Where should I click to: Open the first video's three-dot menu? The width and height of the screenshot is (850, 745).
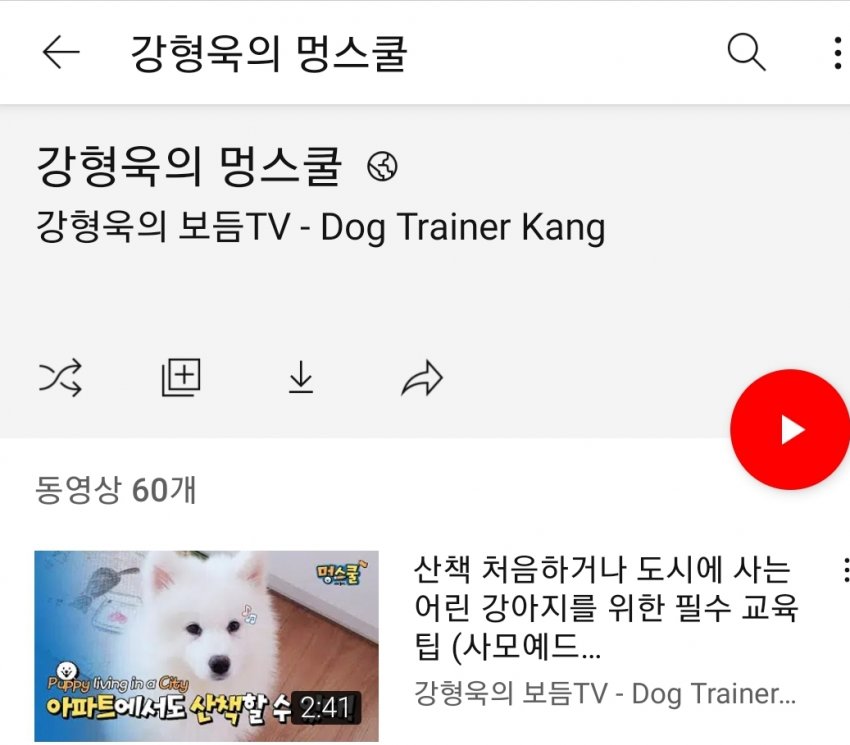coord(844,570)
